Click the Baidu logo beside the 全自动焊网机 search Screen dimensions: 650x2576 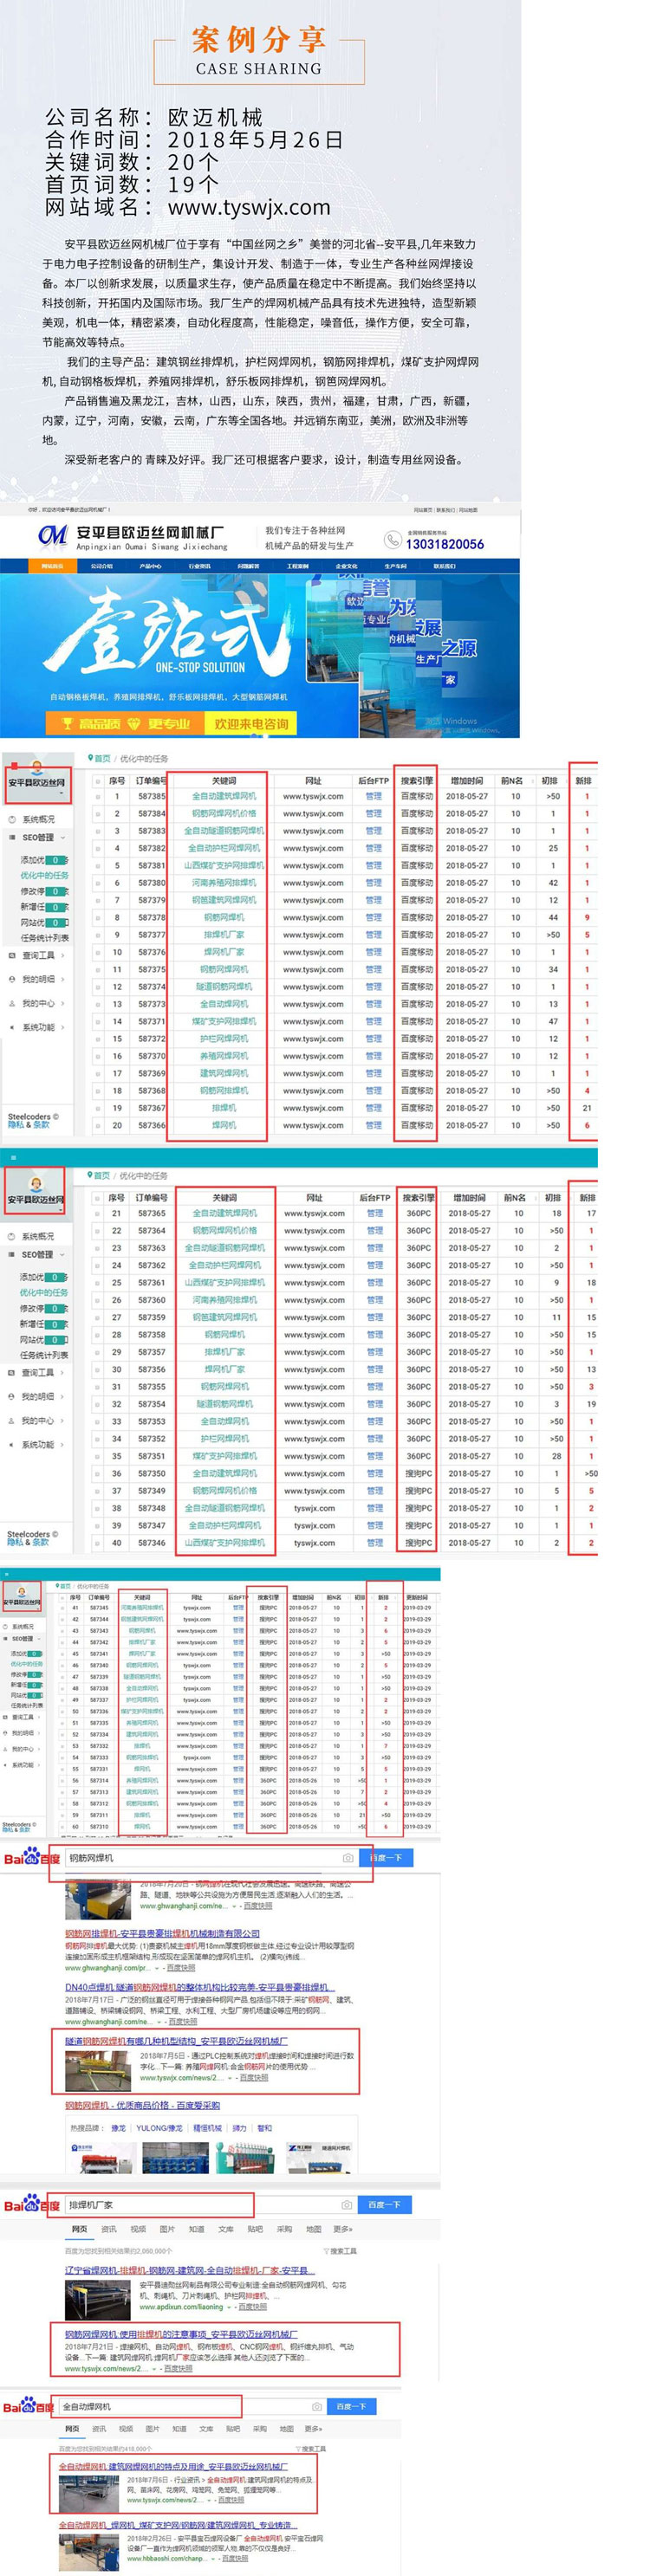28,2406
